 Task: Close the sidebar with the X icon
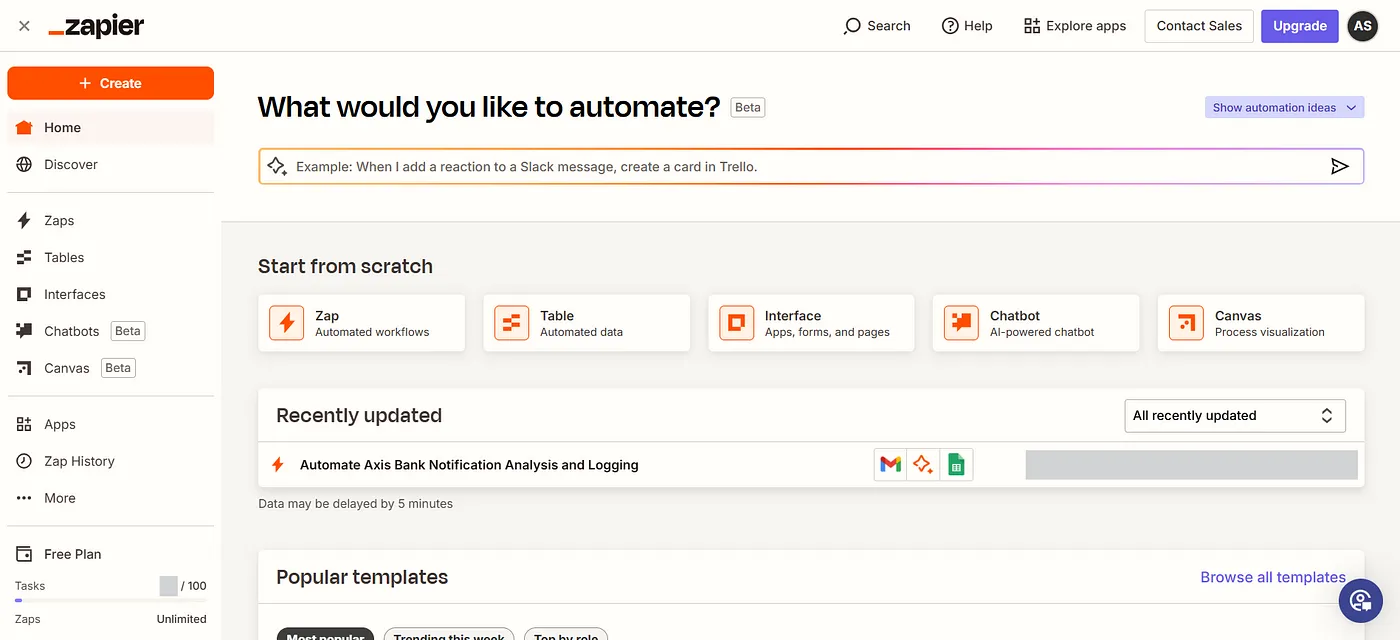click(24, 26)
